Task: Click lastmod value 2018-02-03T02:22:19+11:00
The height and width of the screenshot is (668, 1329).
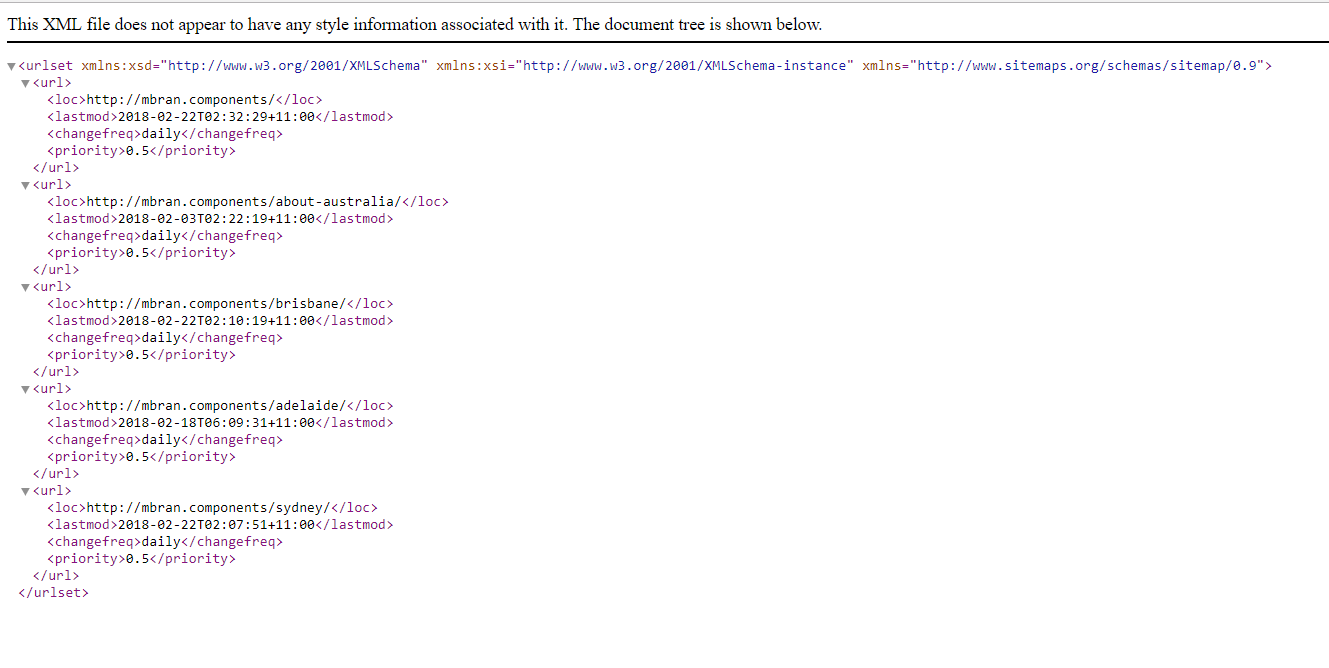Action: tap(216, 218)
